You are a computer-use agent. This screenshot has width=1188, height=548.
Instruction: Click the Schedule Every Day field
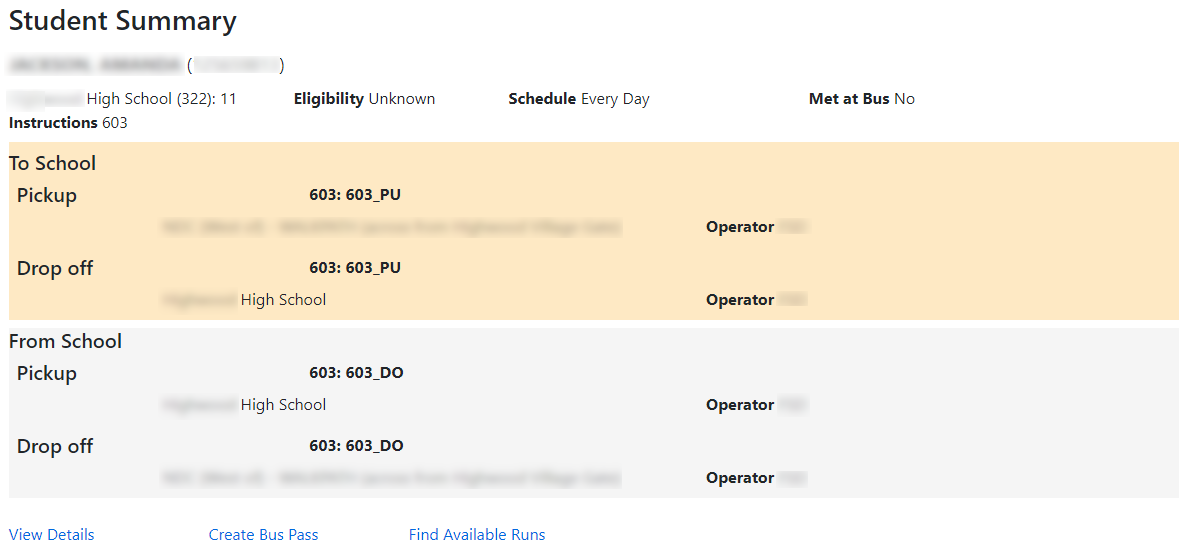578,99
